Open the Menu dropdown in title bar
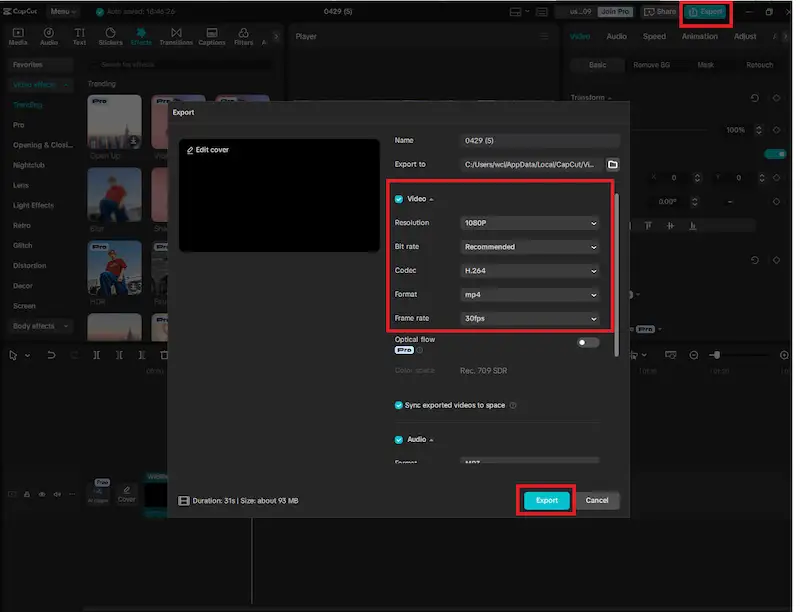The image size is (800, 612). click(63, 12)
